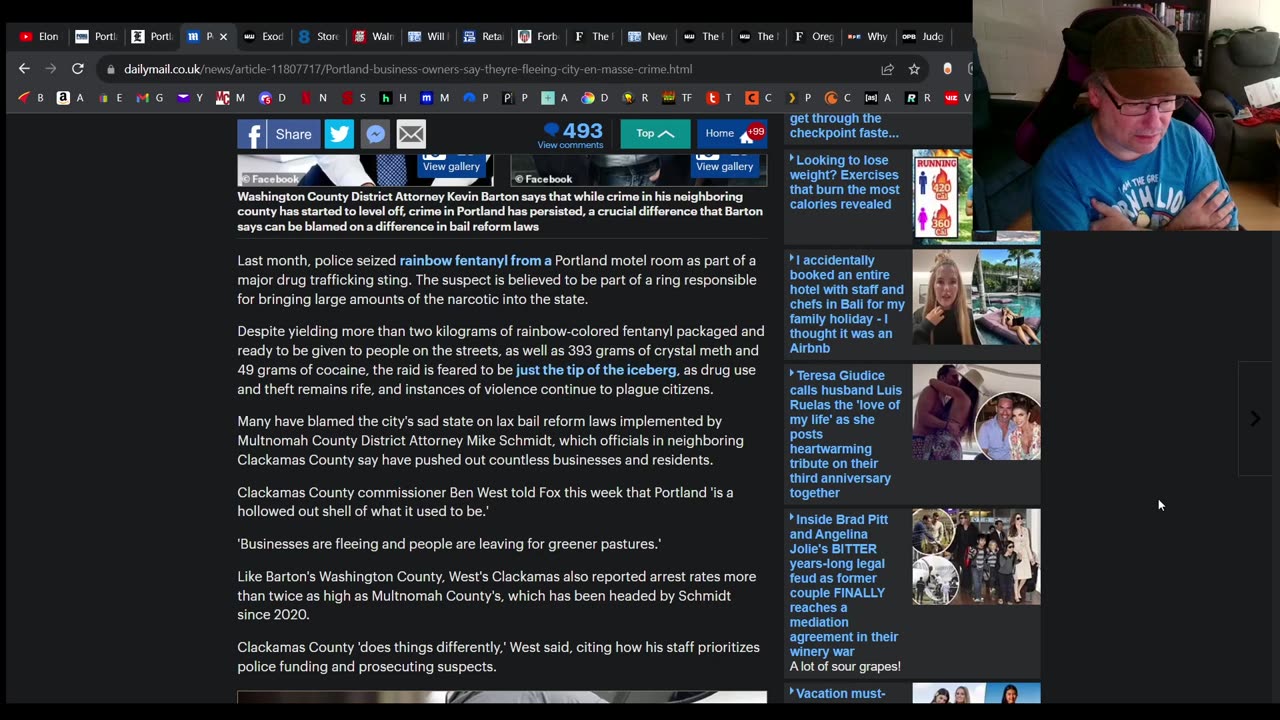
Task: Close the active Daily Mail tab
Action: (x=223, y=36)
